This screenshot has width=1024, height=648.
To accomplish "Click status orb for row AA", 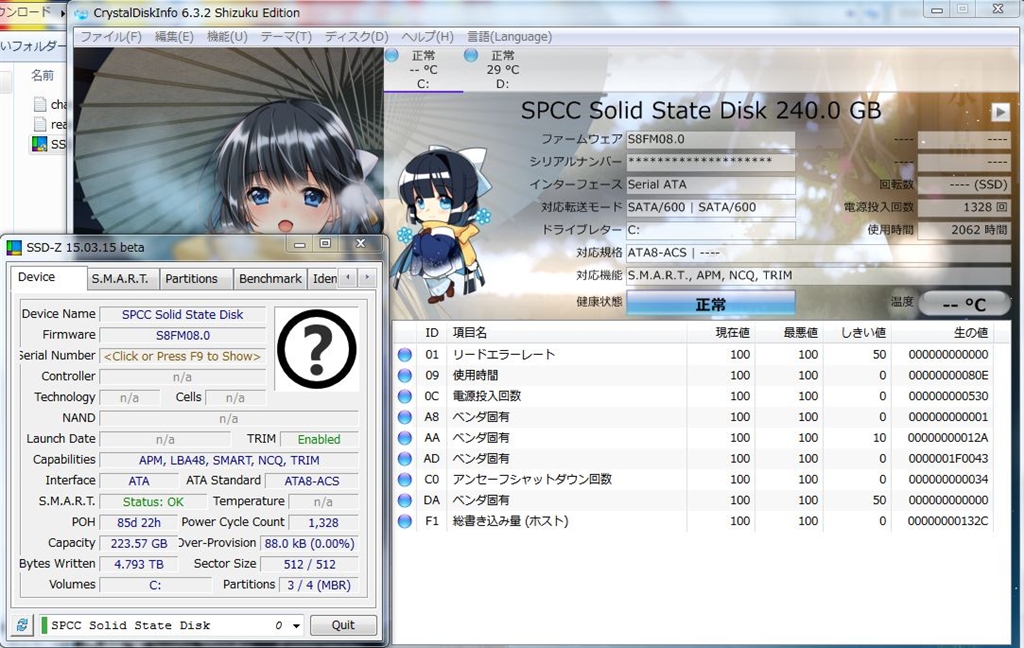I will (x=405, y=438).
